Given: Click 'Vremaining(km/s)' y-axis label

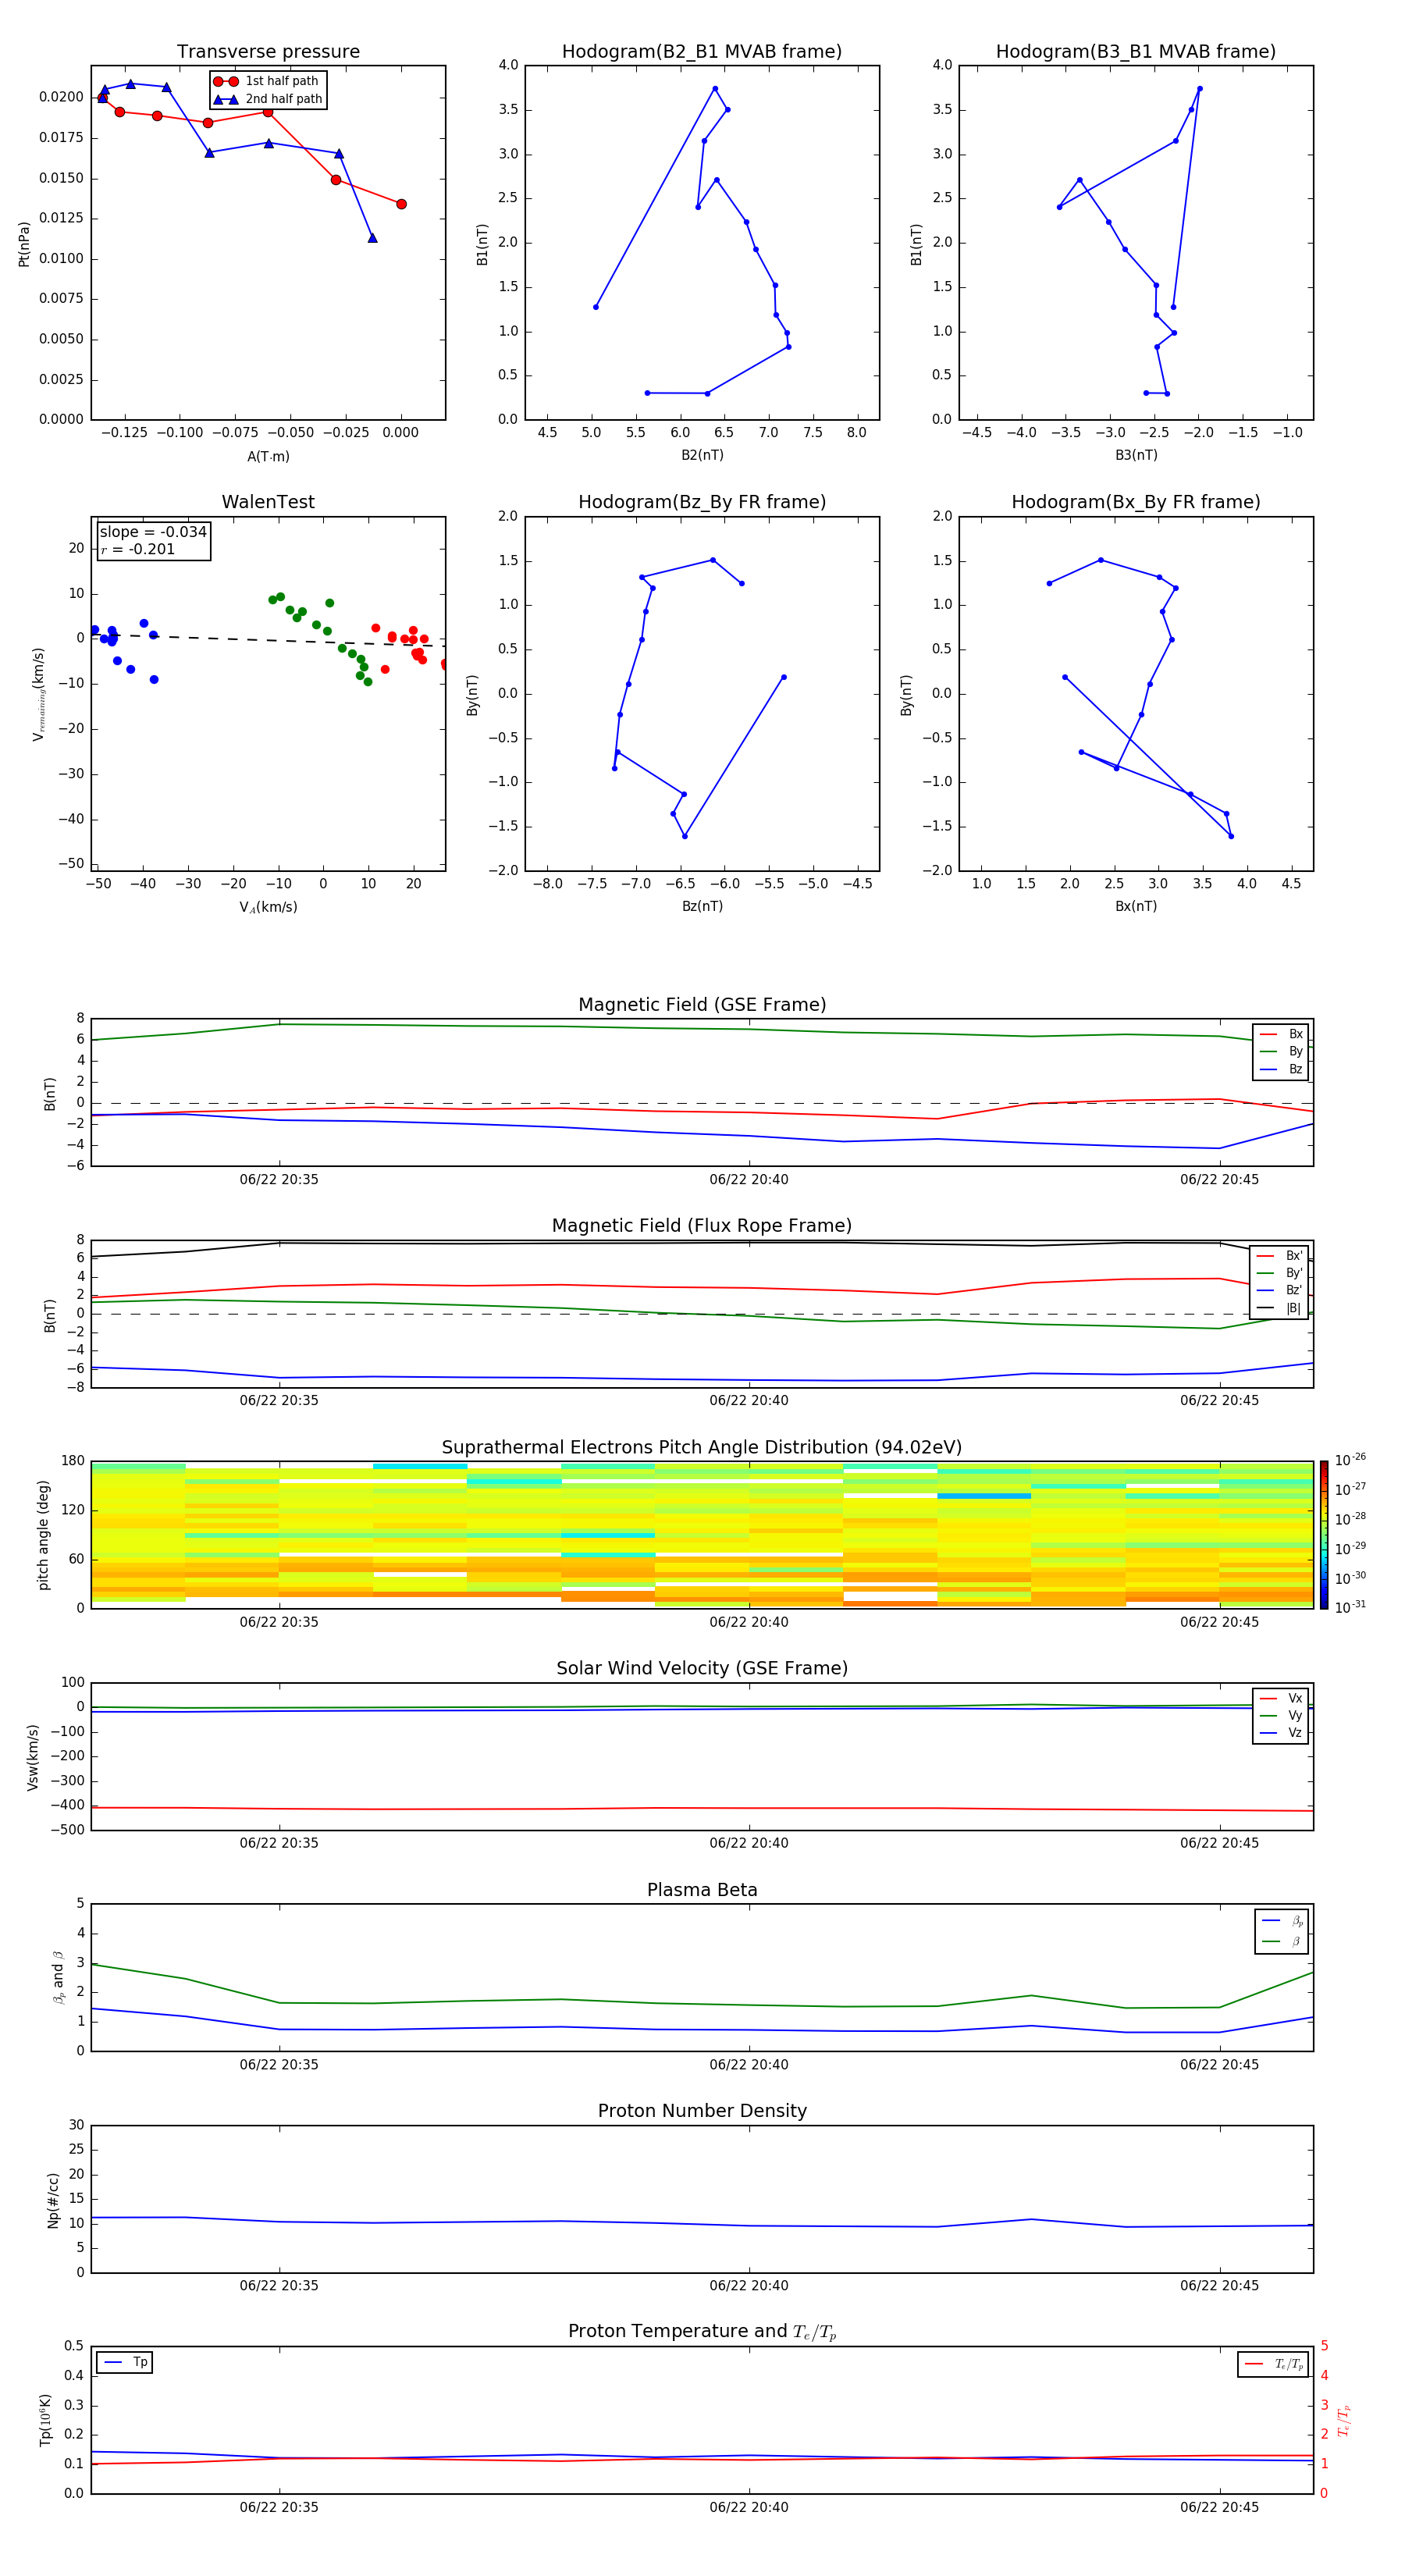Looking at the screenshot, I should click(x=38, y=694).
